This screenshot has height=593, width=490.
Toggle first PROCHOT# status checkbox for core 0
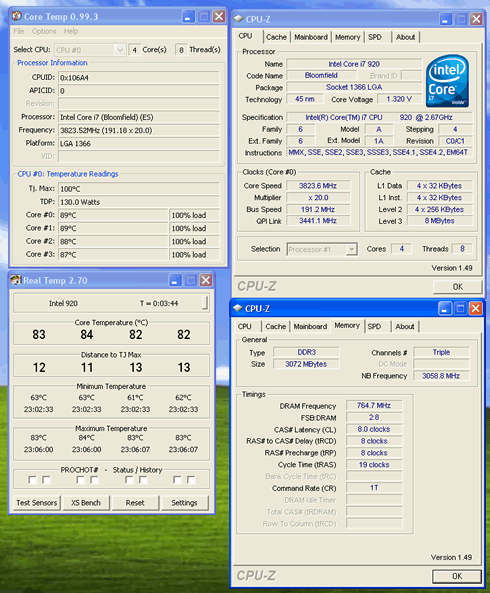click(x=33, y=480)
